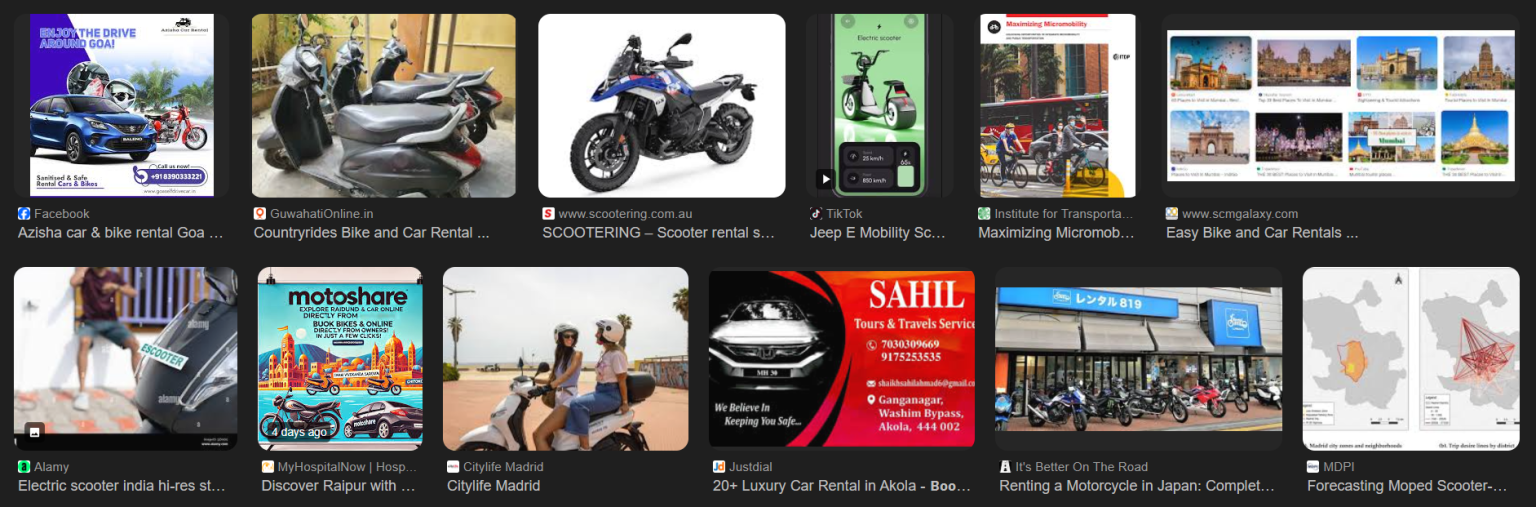The image size is (1536, 507).
Task: Click the scootering.com.au site favicon
Action: click(x=548, y=214)
